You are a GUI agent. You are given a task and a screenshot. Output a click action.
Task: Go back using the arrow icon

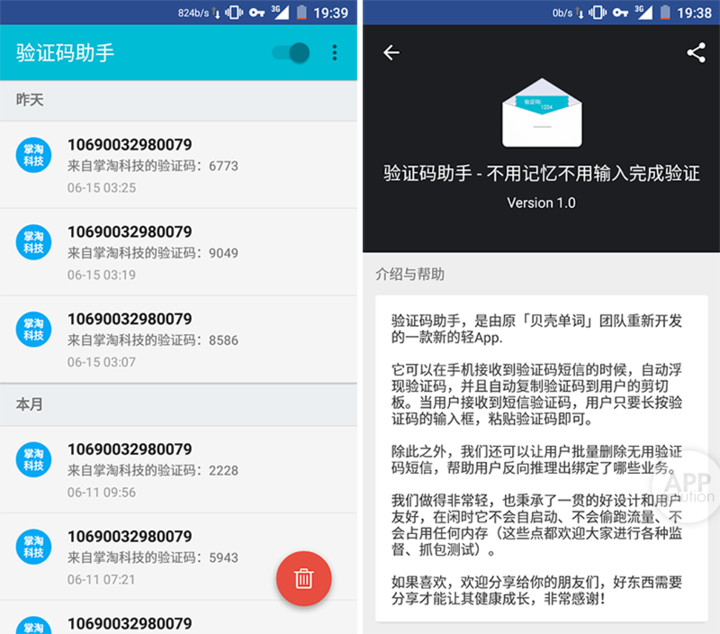(391, 53)
